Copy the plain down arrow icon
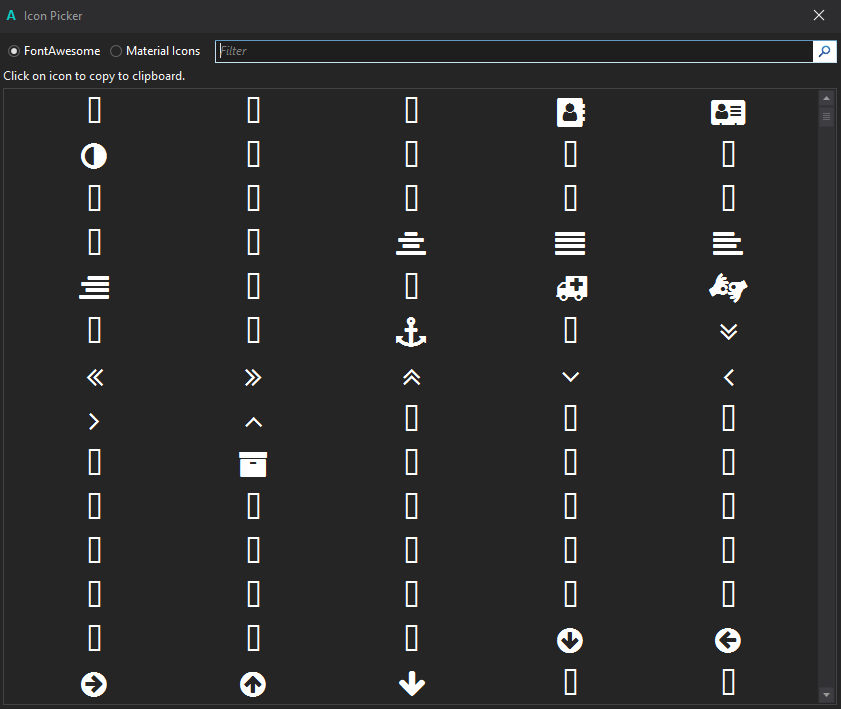This screenshot has height=709, width=841. [411, 684]
